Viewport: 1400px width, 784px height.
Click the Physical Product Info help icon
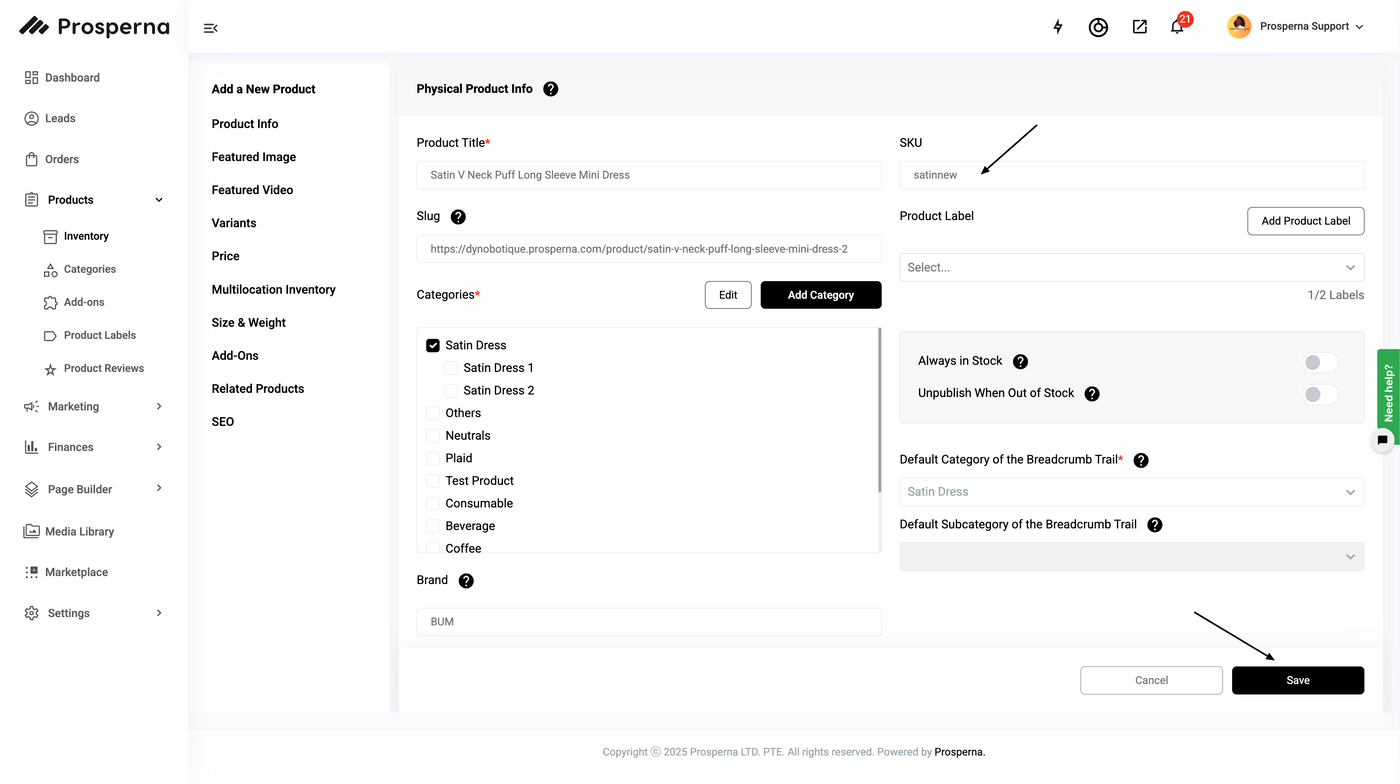pyautogui.click(x=551, y=89)
